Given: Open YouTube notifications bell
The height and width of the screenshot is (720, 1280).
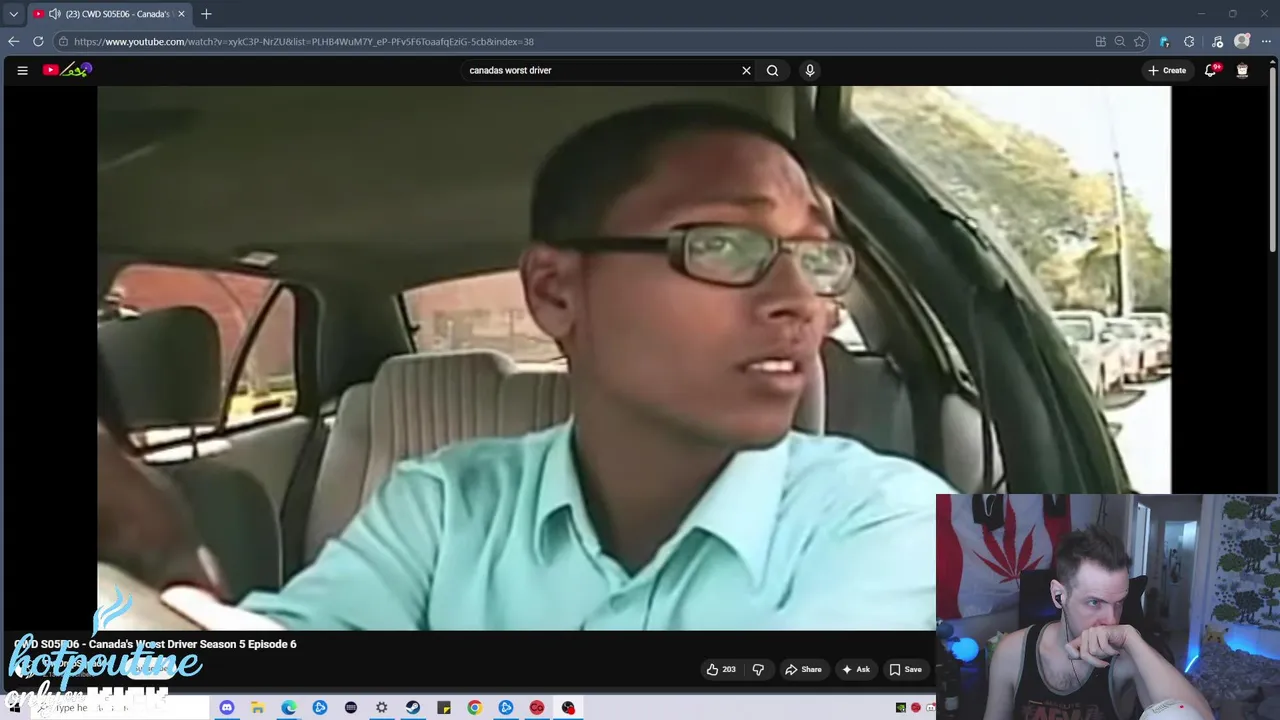Looking at the screenshot, I should [1211, 70].
